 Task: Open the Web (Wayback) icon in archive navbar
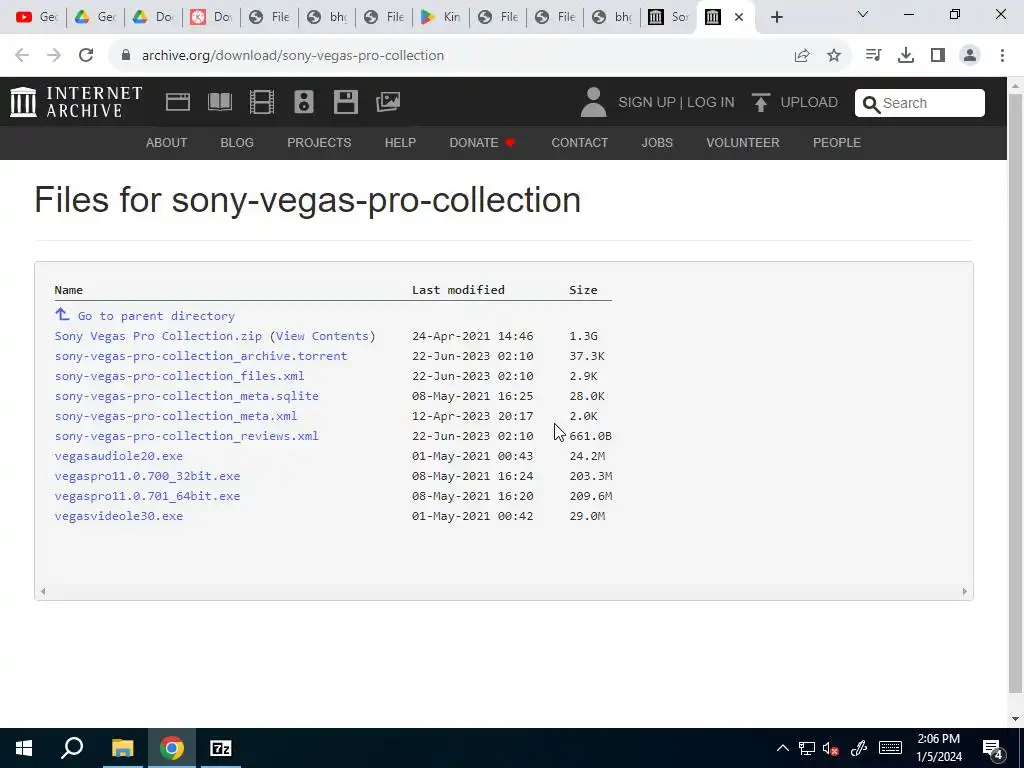coord(178,102)
